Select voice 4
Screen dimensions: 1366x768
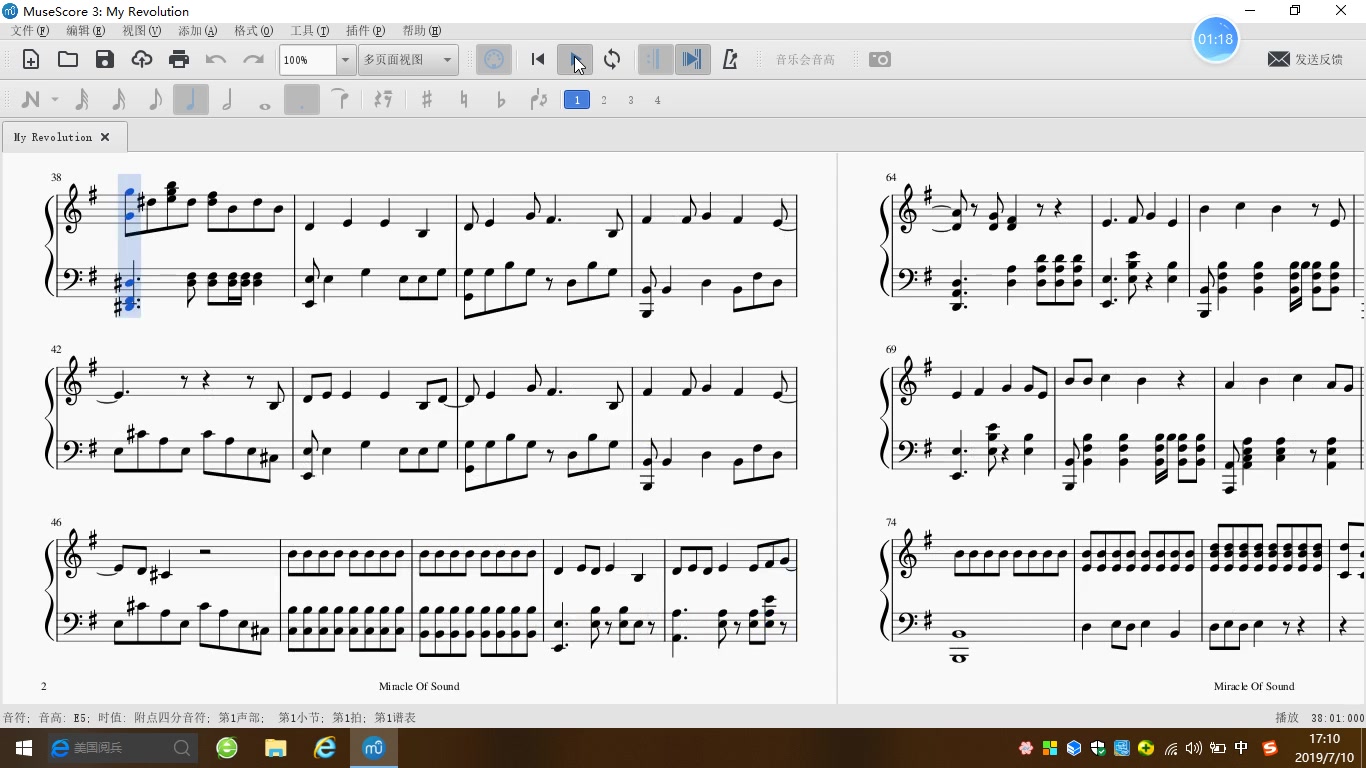658,100
